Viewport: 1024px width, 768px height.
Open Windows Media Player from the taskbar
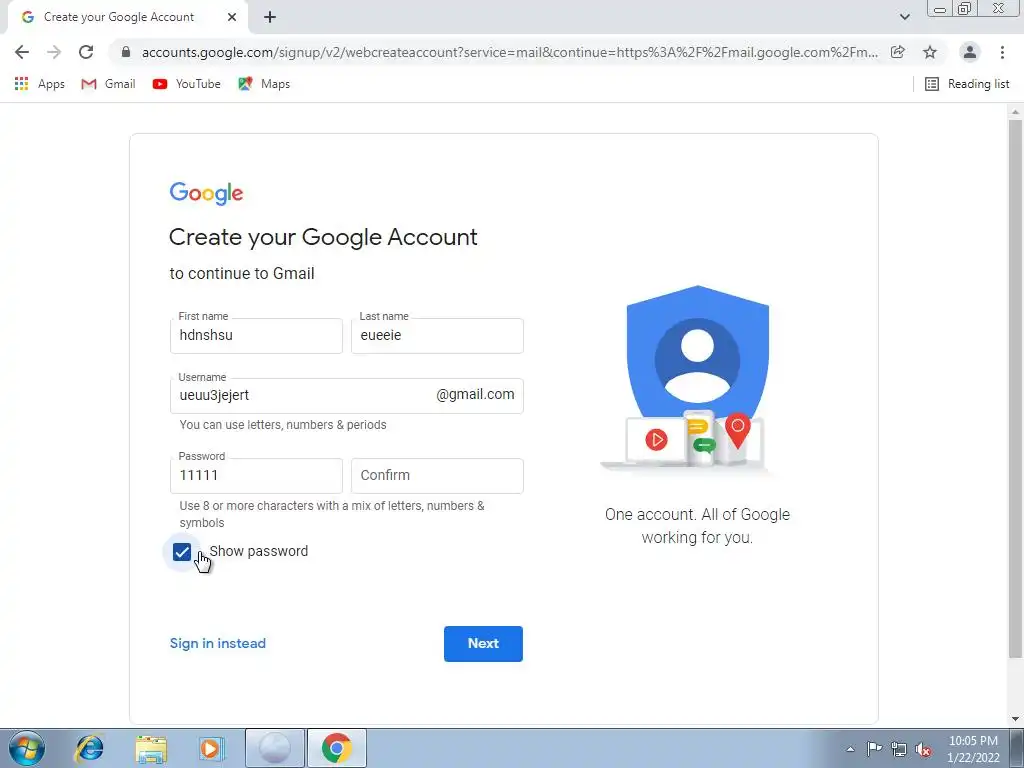(210, 748)
